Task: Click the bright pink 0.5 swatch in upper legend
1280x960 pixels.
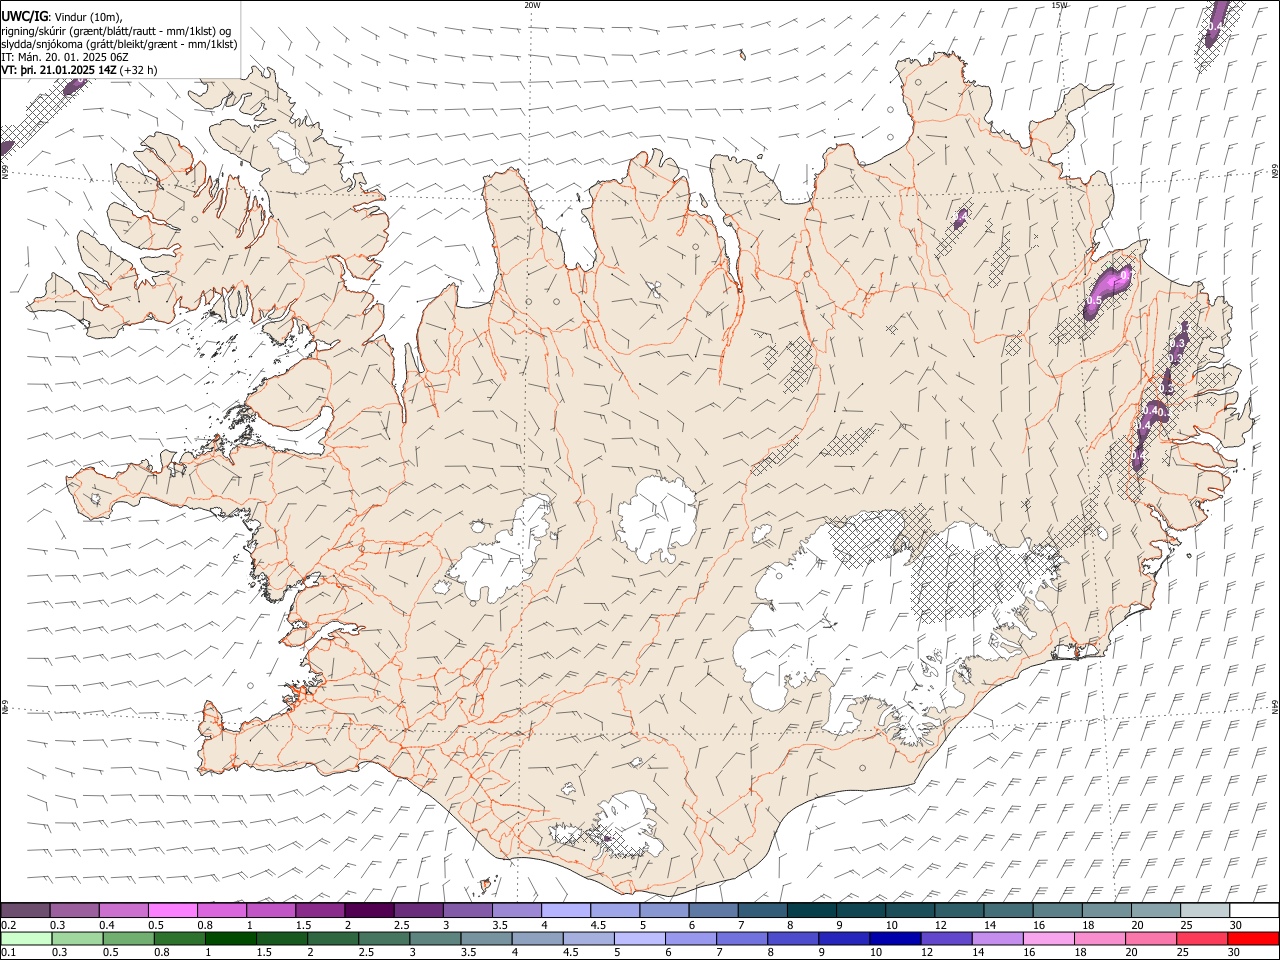Action: [172, 910]
